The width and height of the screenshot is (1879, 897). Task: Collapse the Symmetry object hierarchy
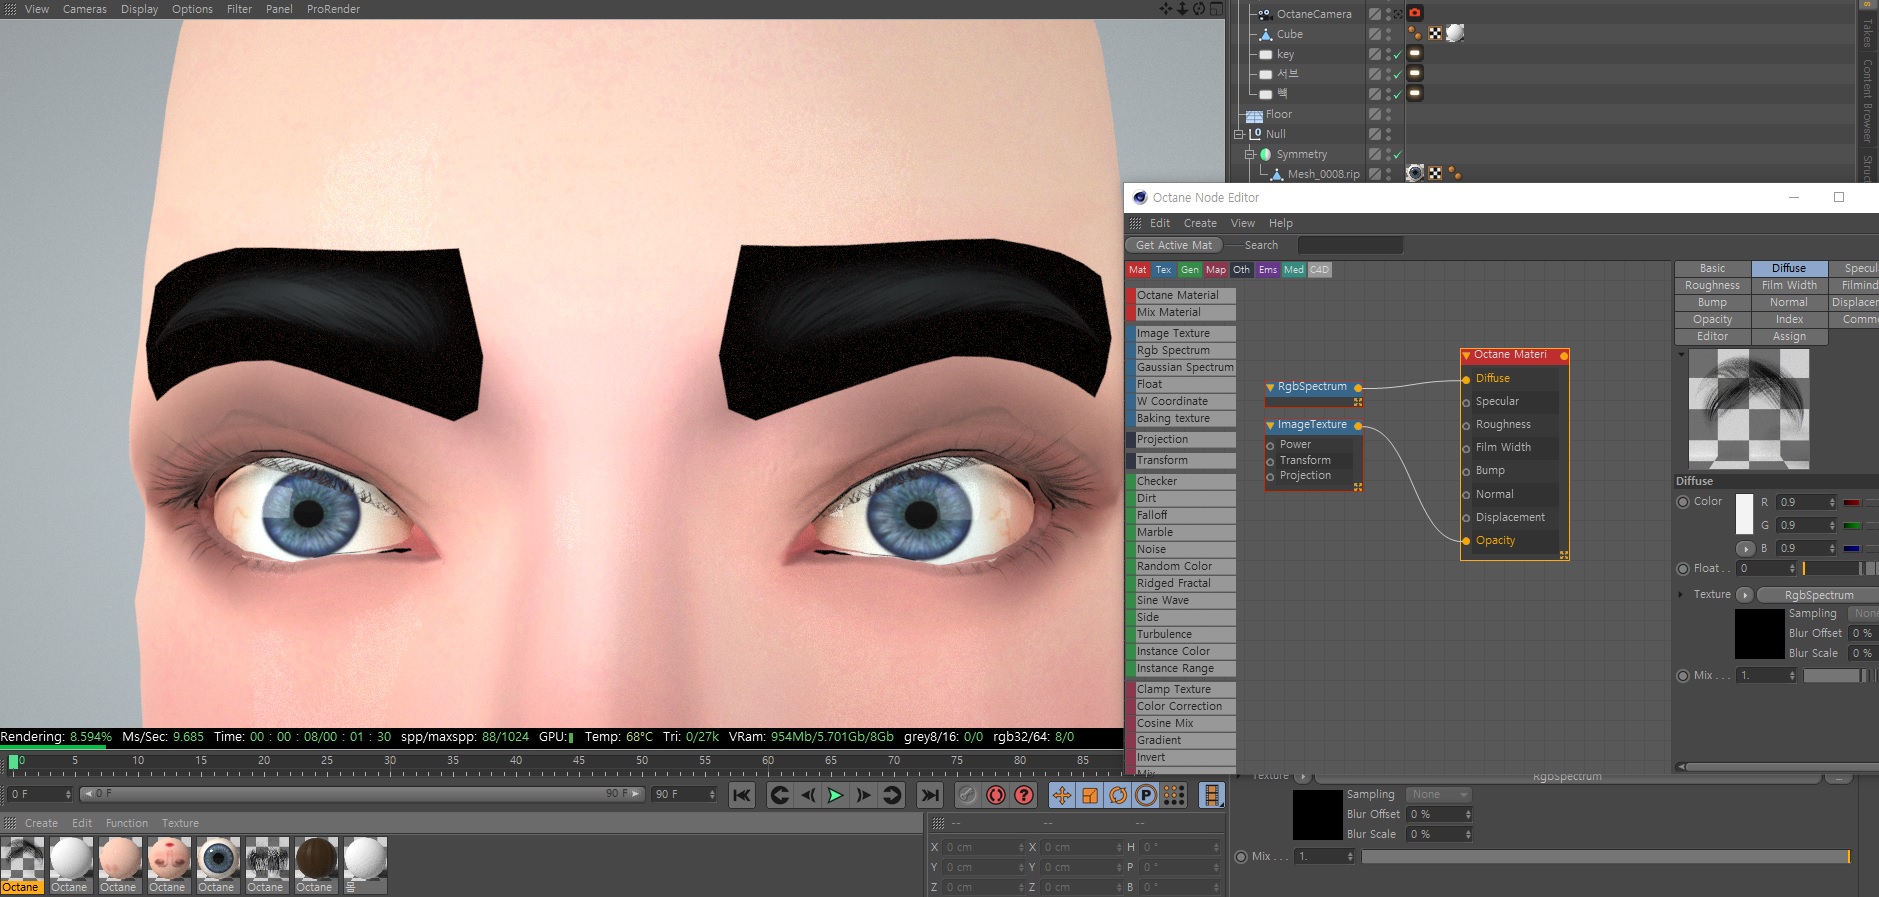point(1250,154)
